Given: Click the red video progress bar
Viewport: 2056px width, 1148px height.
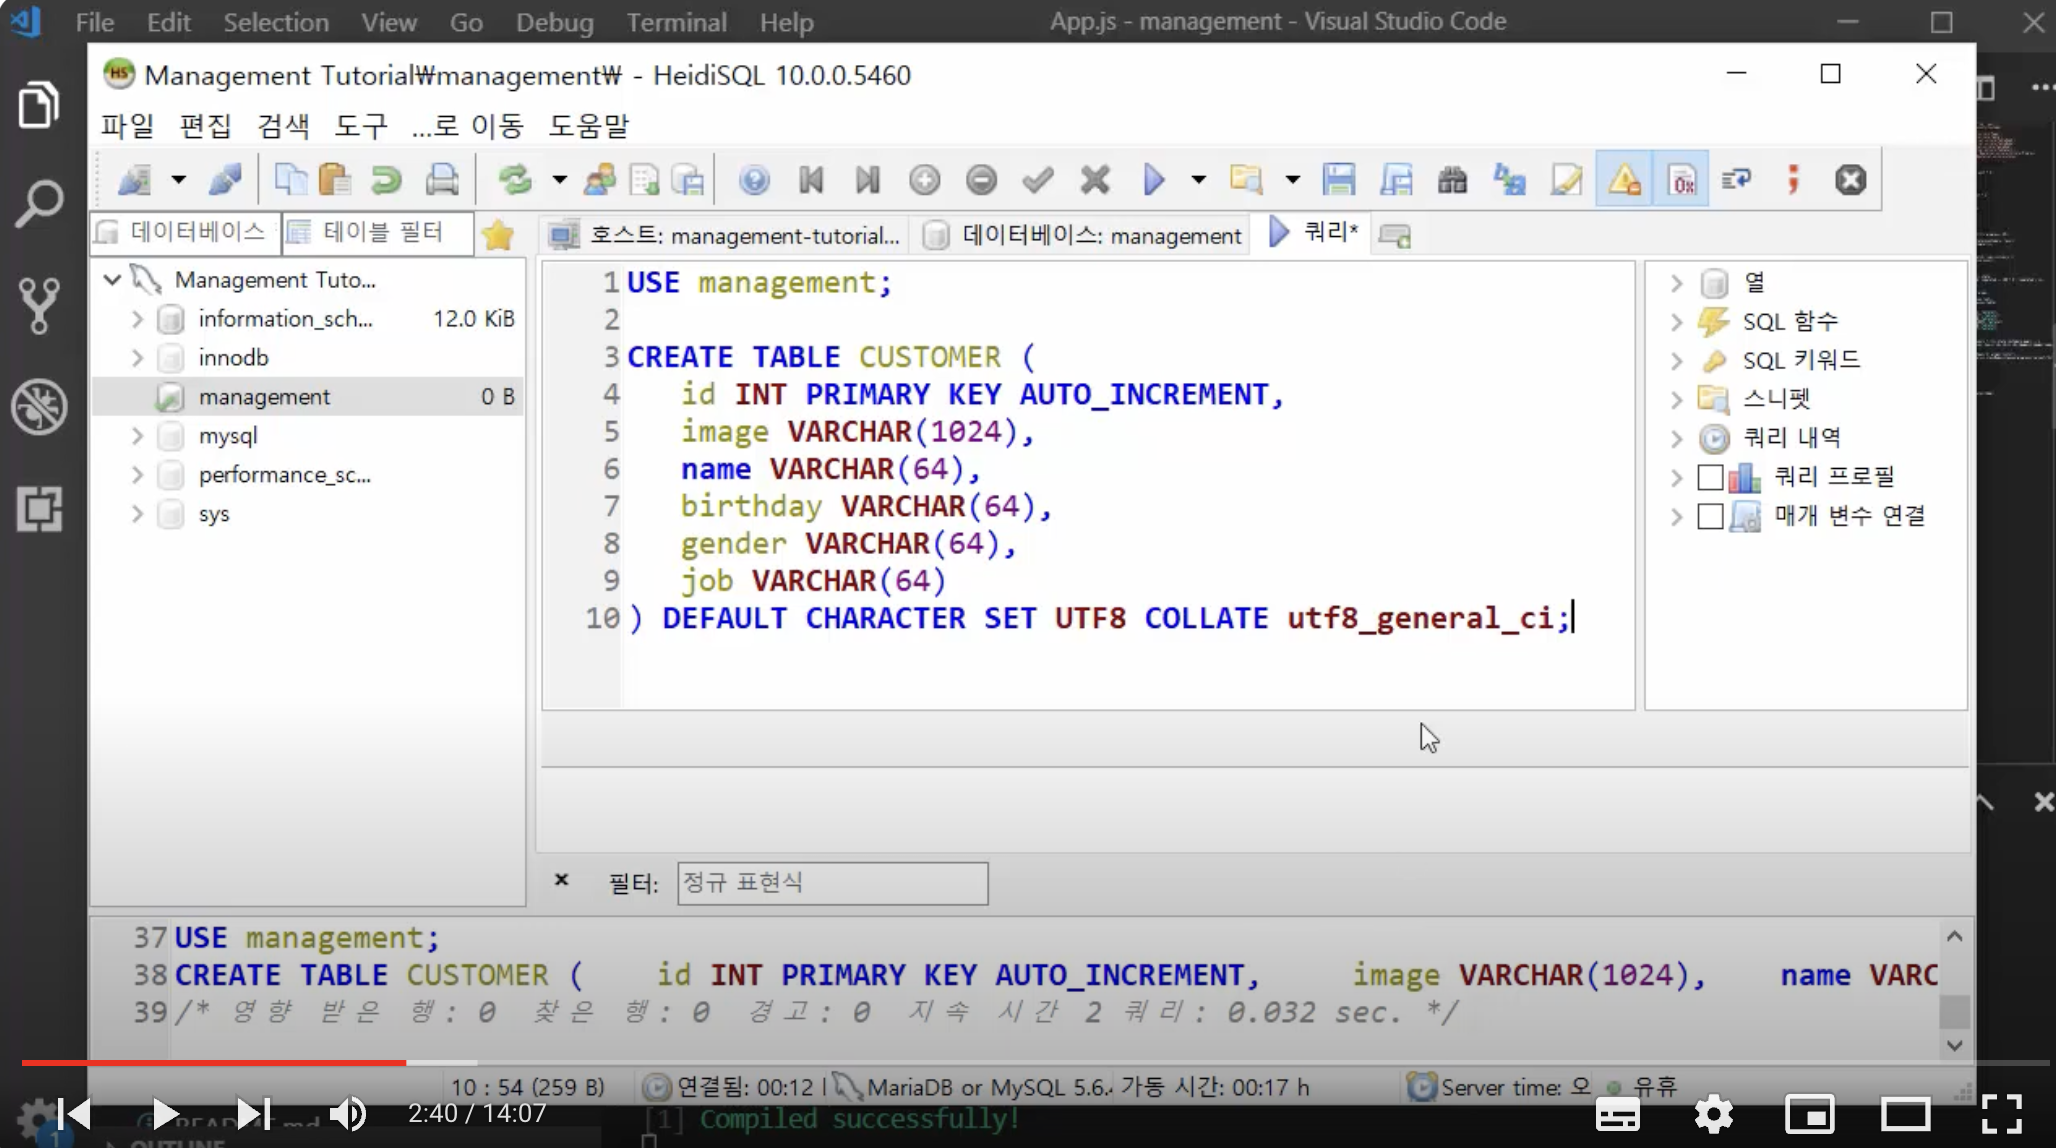Looking at the screenshot, I should click(x=214, y=1062).
